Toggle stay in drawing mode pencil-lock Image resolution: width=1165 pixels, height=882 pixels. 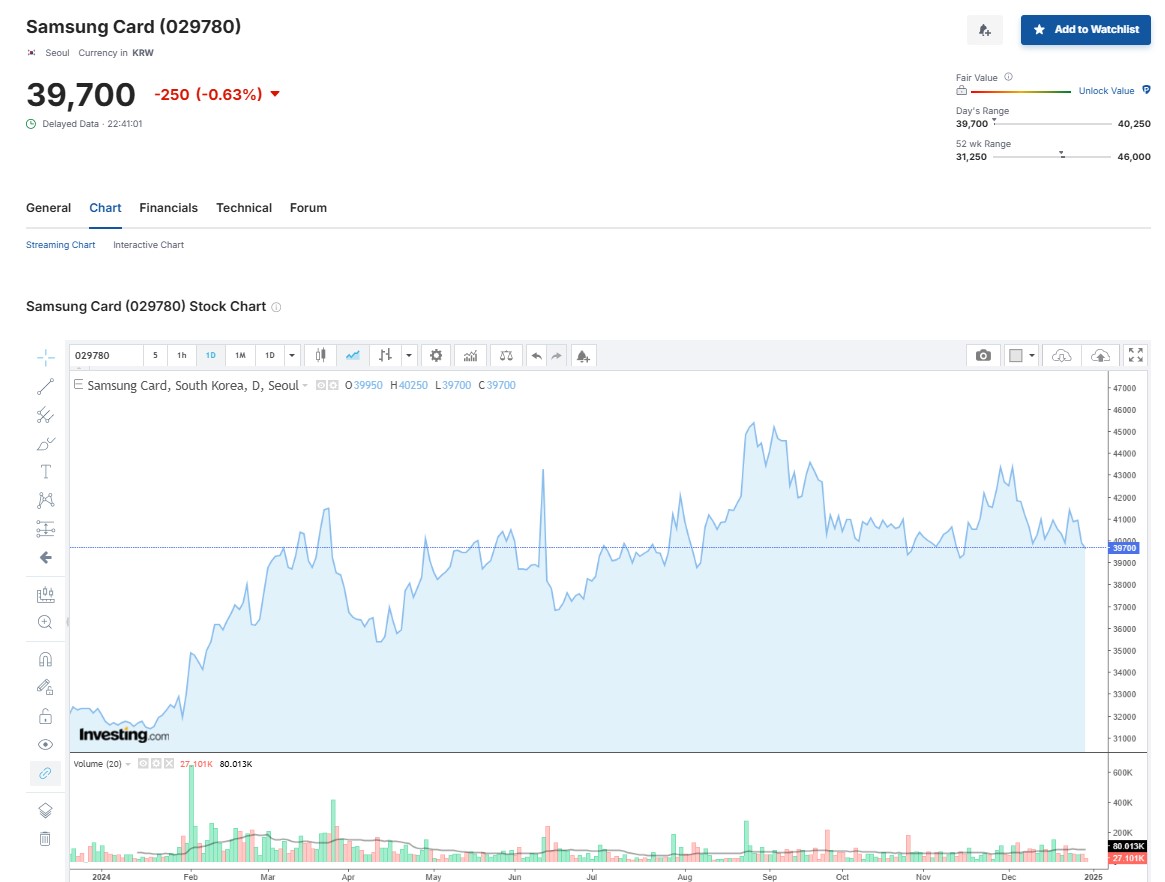45,687
